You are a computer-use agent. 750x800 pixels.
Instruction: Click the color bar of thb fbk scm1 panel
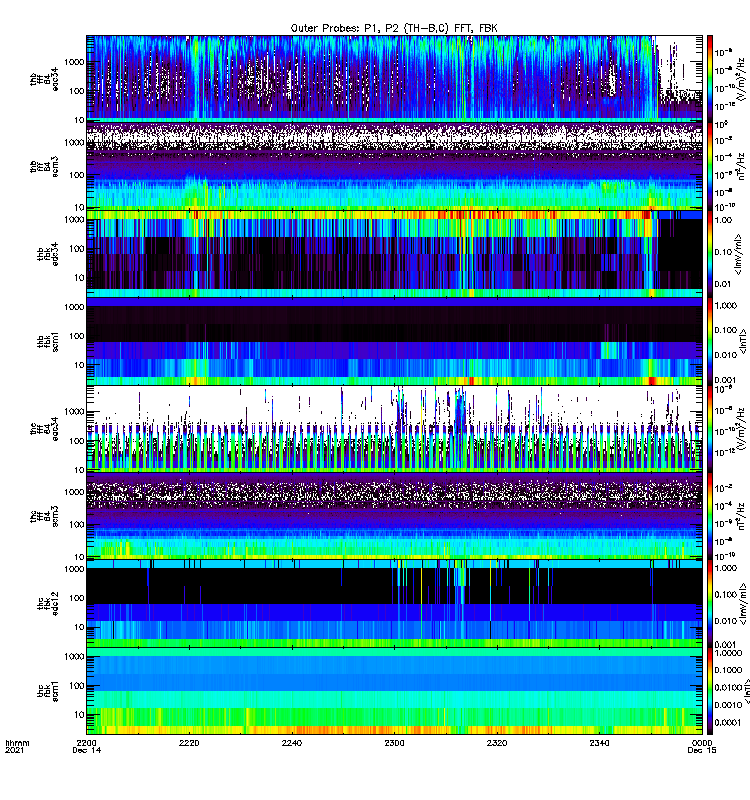pos(710,341)
